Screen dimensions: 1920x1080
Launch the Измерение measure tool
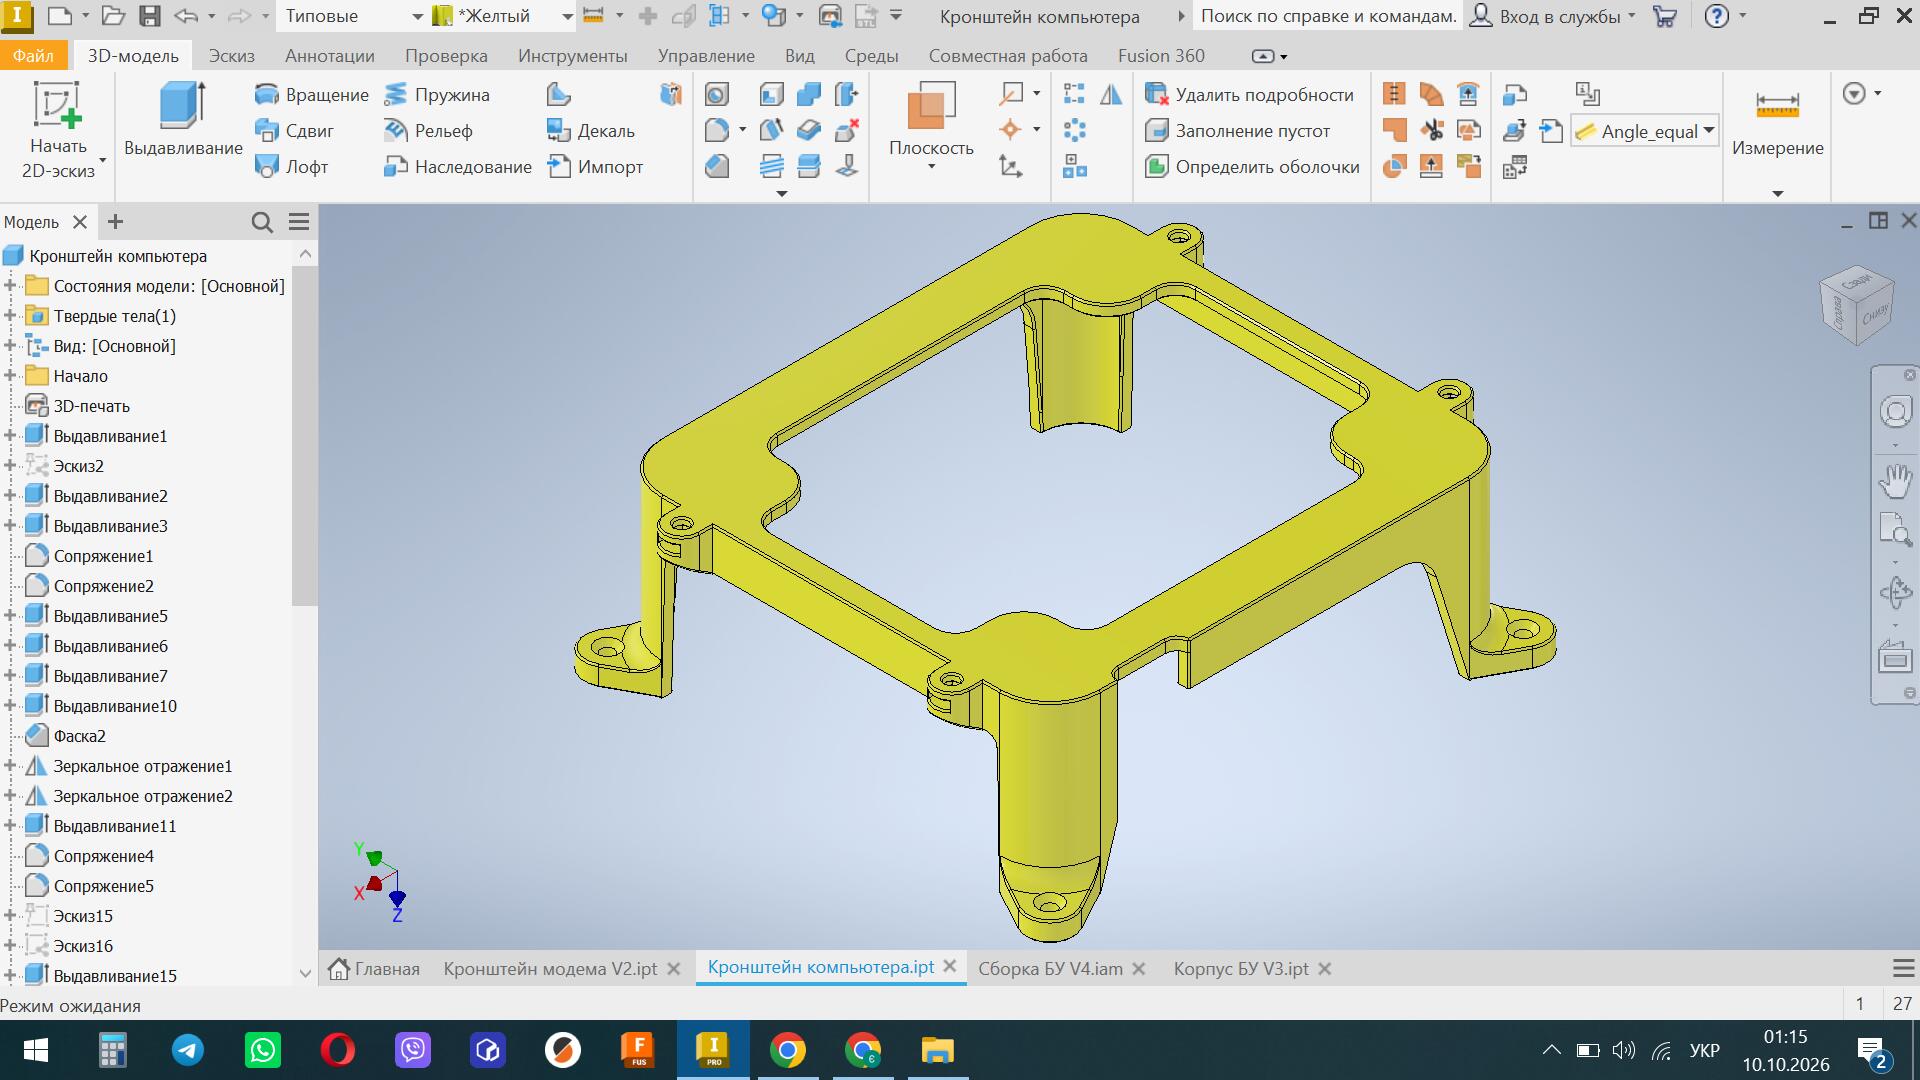1777,123
